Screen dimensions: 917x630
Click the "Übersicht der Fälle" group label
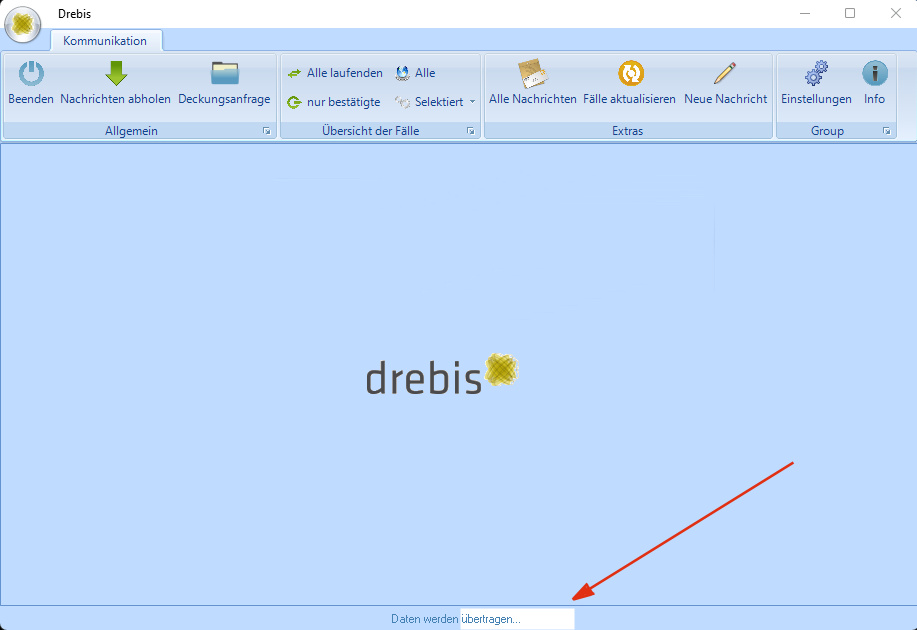pos(371,131)
